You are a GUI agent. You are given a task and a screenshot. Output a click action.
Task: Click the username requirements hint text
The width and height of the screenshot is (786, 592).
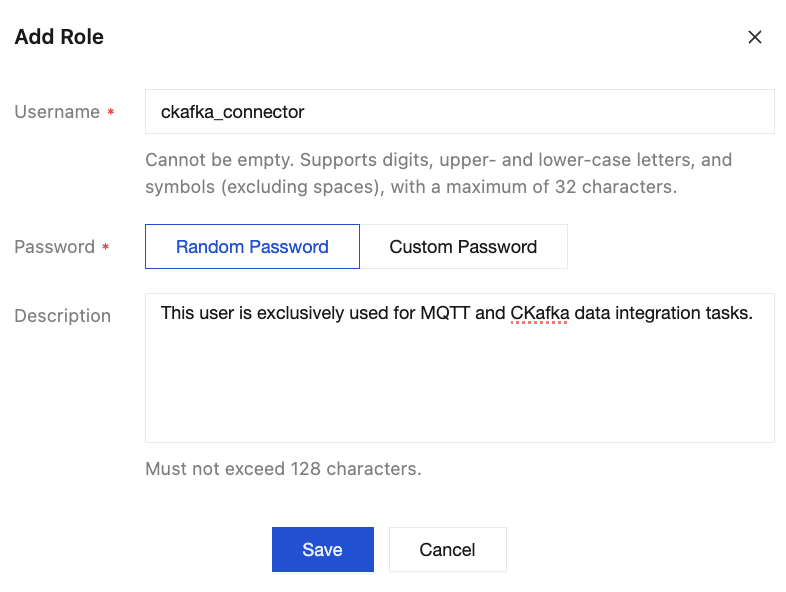(438, 173)
